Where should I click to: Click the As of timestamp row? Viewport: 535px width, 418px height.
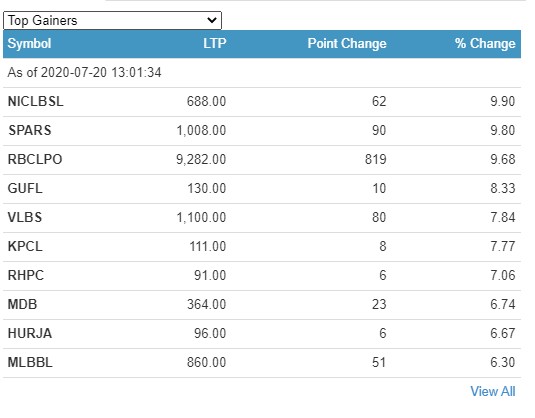click(262, 73)
